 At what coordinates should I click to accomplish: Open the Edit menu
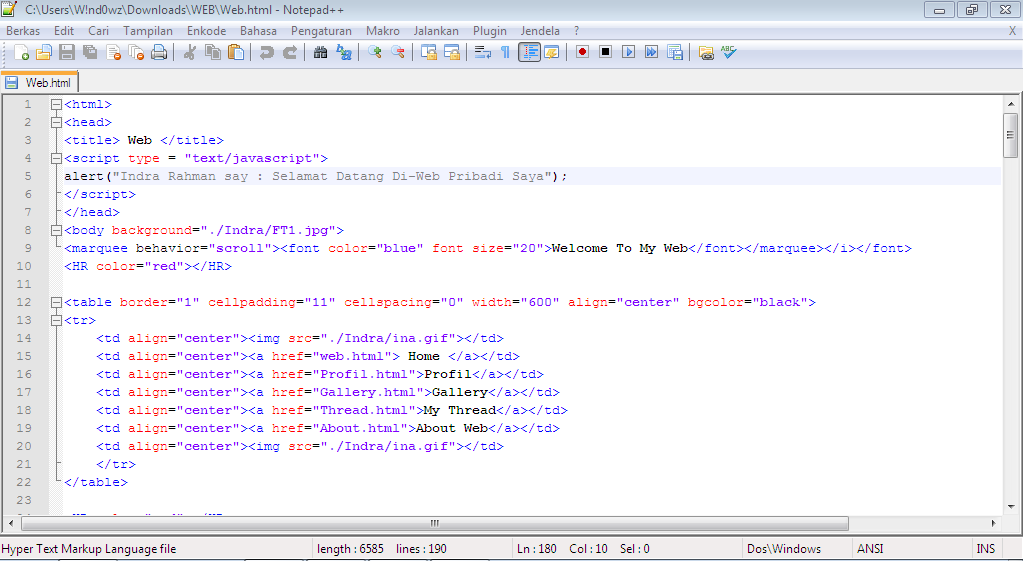[64, 31]
